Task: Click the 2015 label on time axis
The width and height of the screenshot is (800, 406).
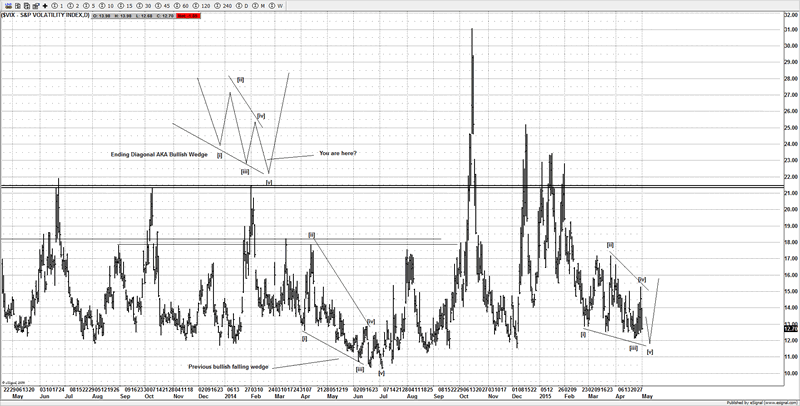Action: (x=546, y=396)
